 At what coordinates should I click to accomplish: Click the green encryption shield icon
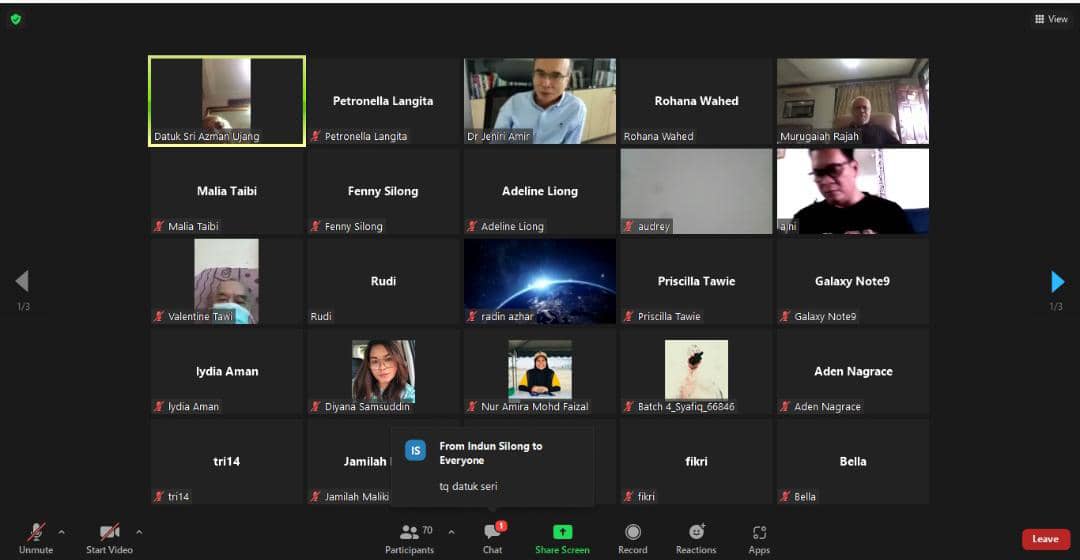pyautogui.click(x=15, y=19)
